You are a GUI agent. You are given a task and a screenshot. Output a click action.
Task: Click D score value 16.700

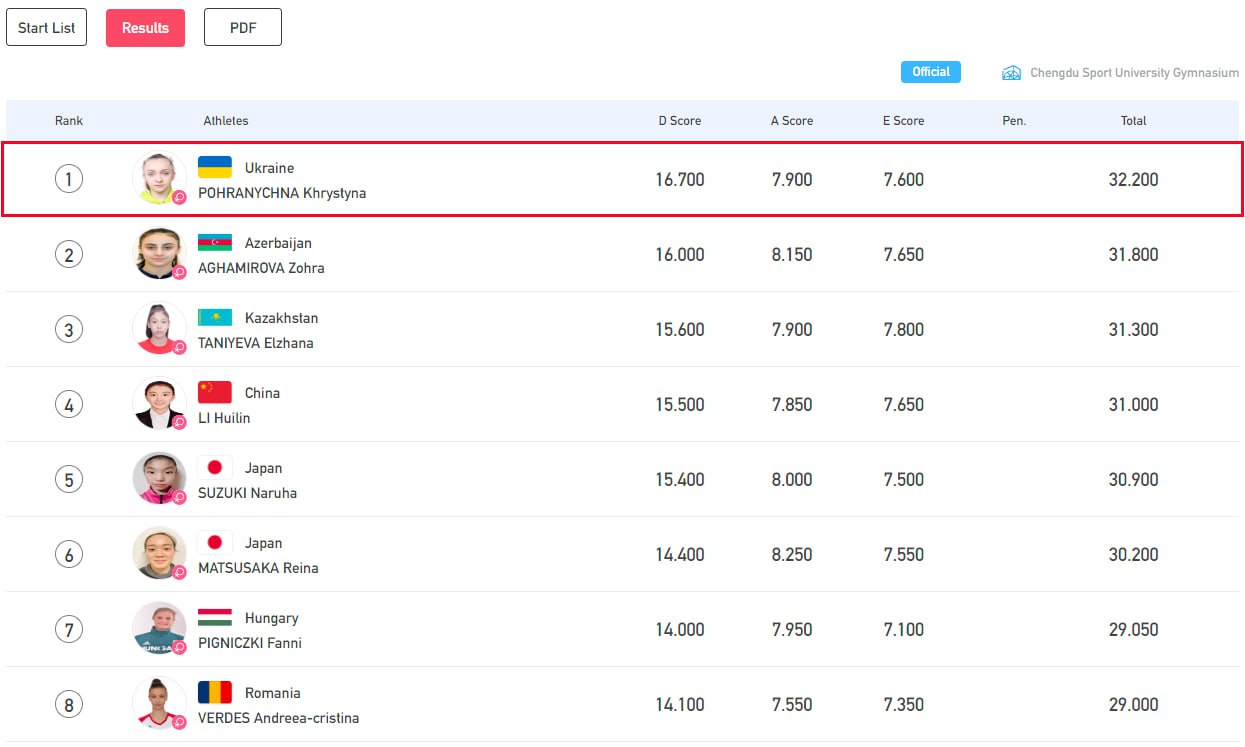click(680, 180)
